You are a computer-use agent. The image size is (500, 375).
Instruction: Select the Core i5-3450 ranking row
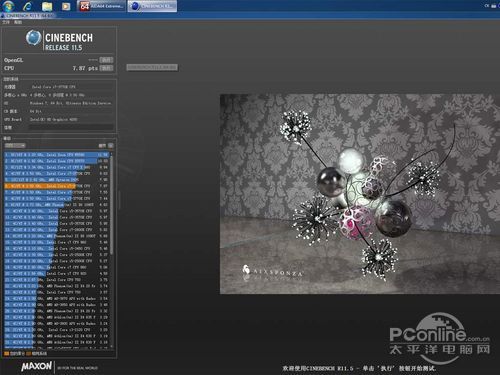56,248
